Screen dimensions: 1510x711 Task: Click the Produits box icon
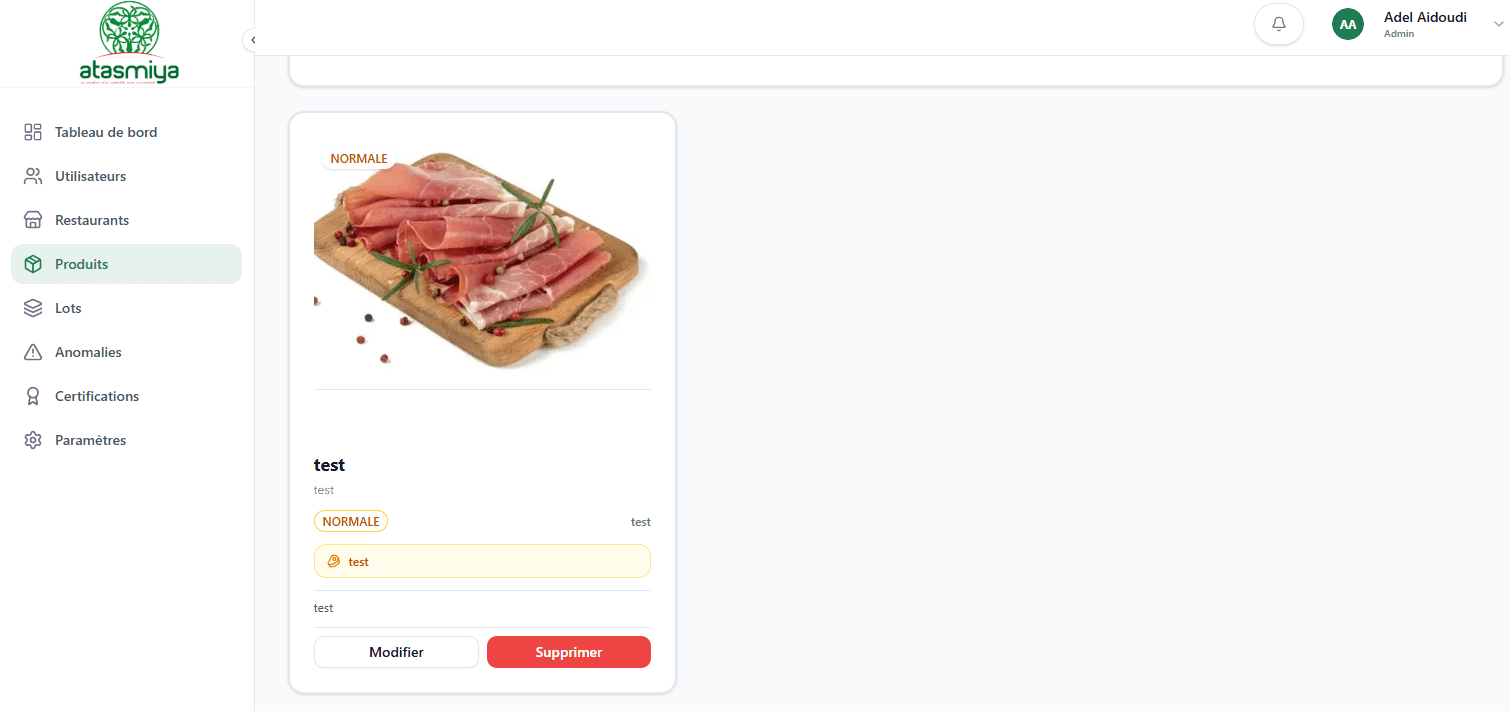coord(33,264)
